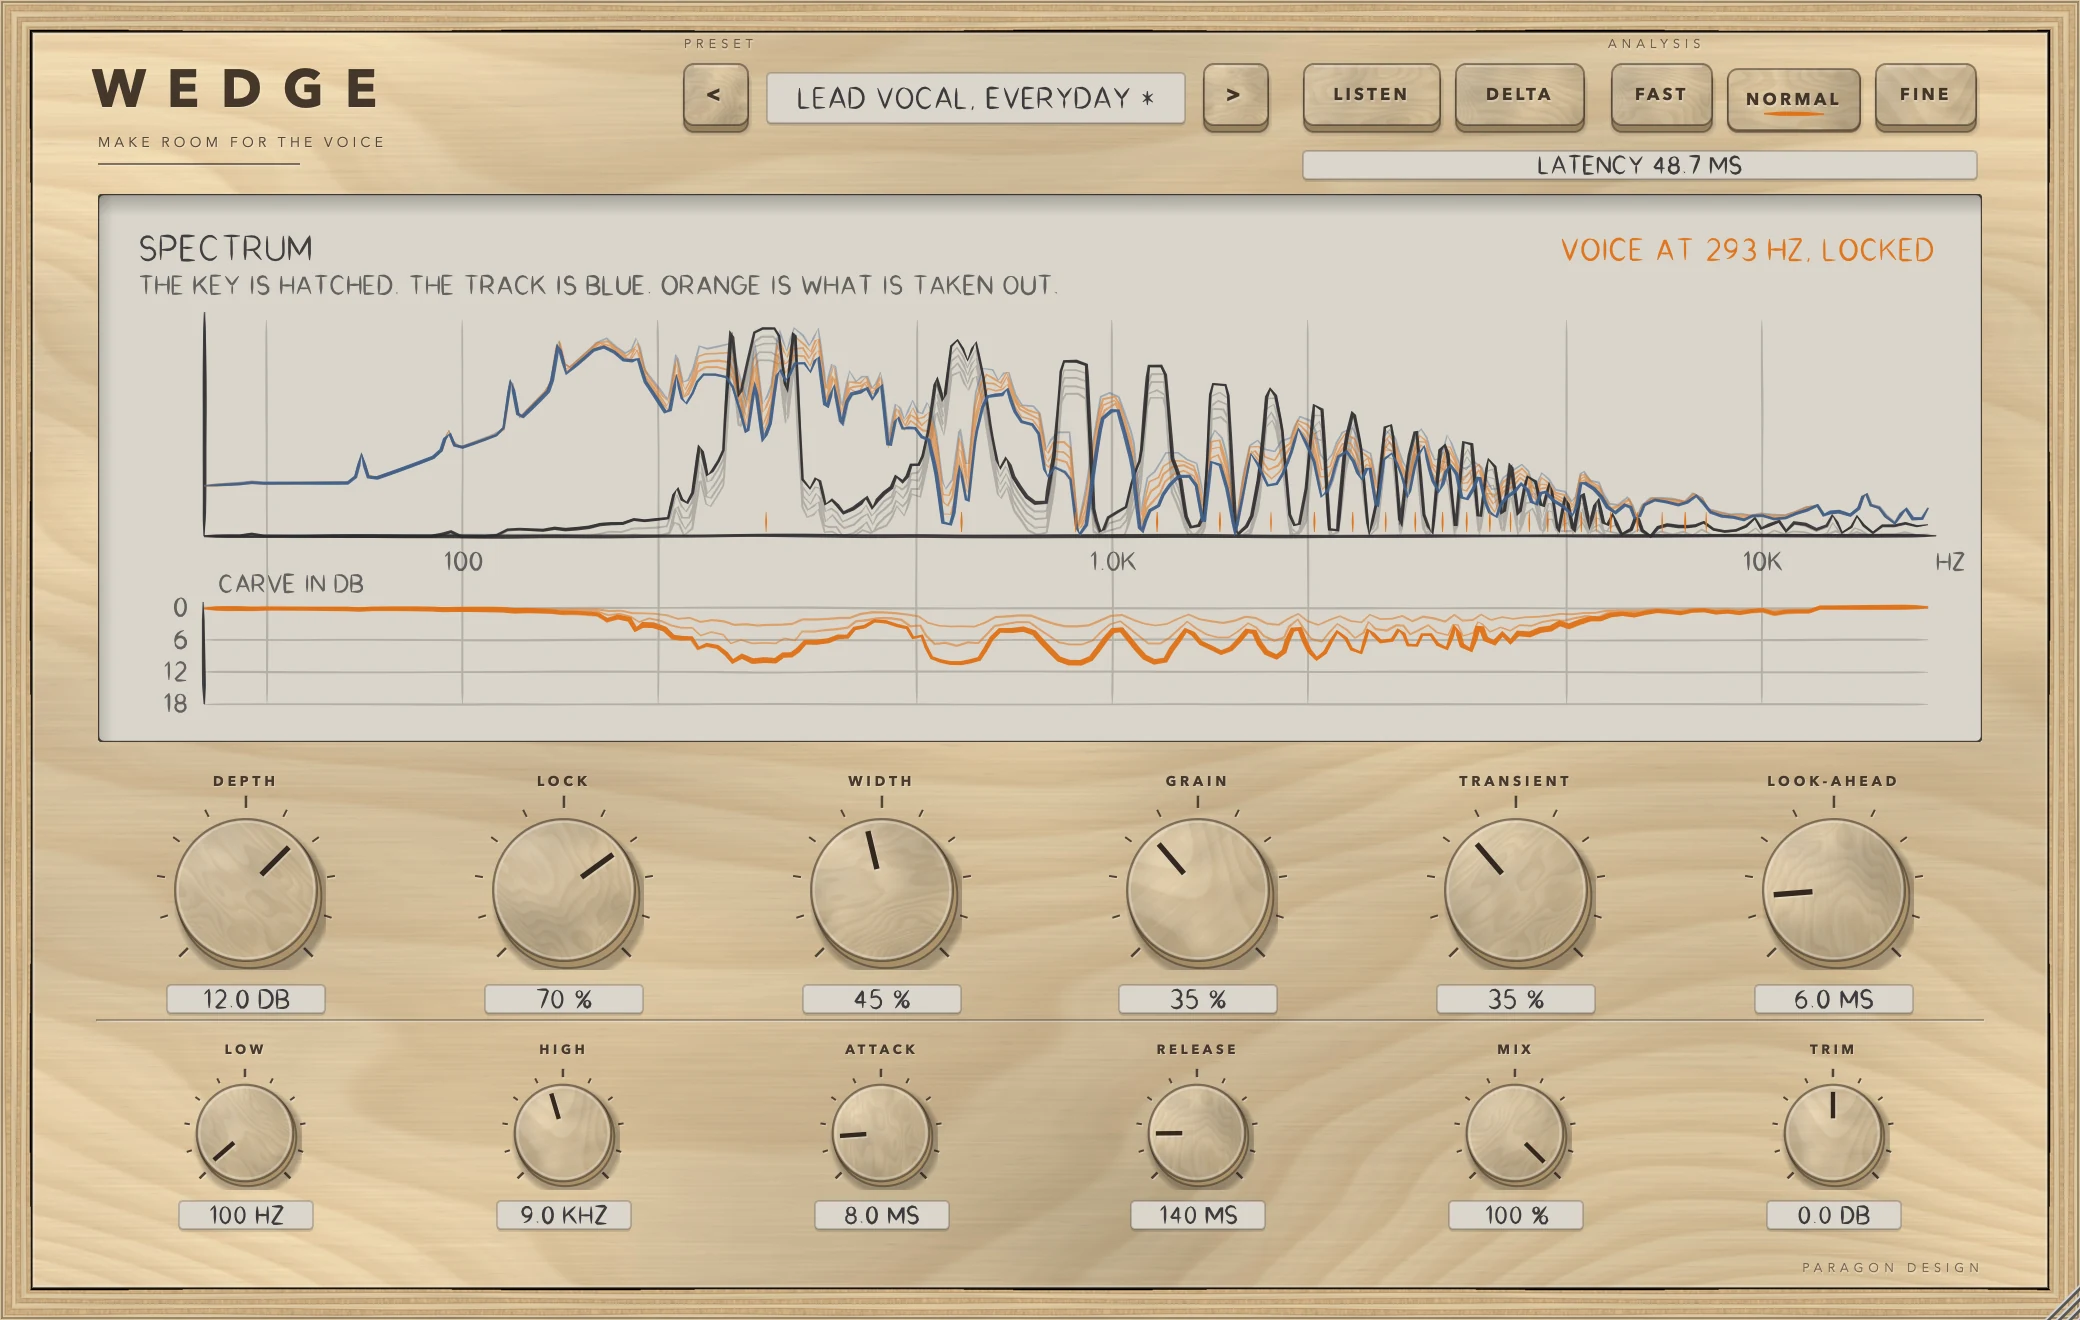Toggle the Listen button
This screenshot has width=2080, height=1320.
click(x=1371, y=96)
